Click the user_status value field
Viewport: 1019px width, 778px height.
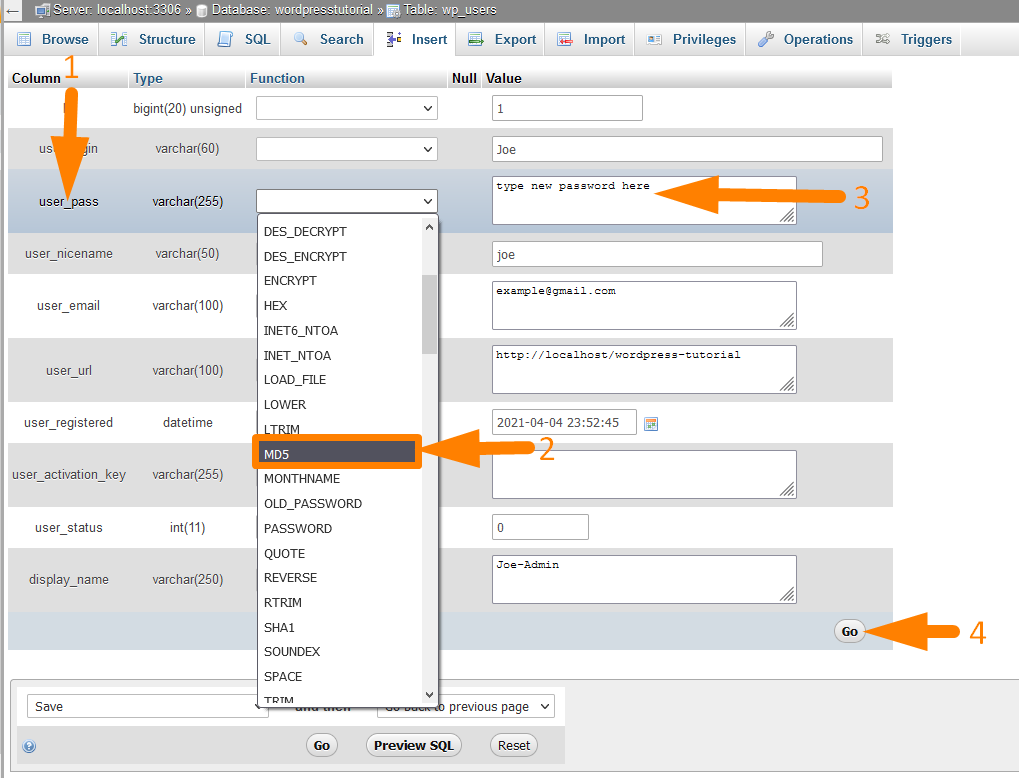pos(540,527)
